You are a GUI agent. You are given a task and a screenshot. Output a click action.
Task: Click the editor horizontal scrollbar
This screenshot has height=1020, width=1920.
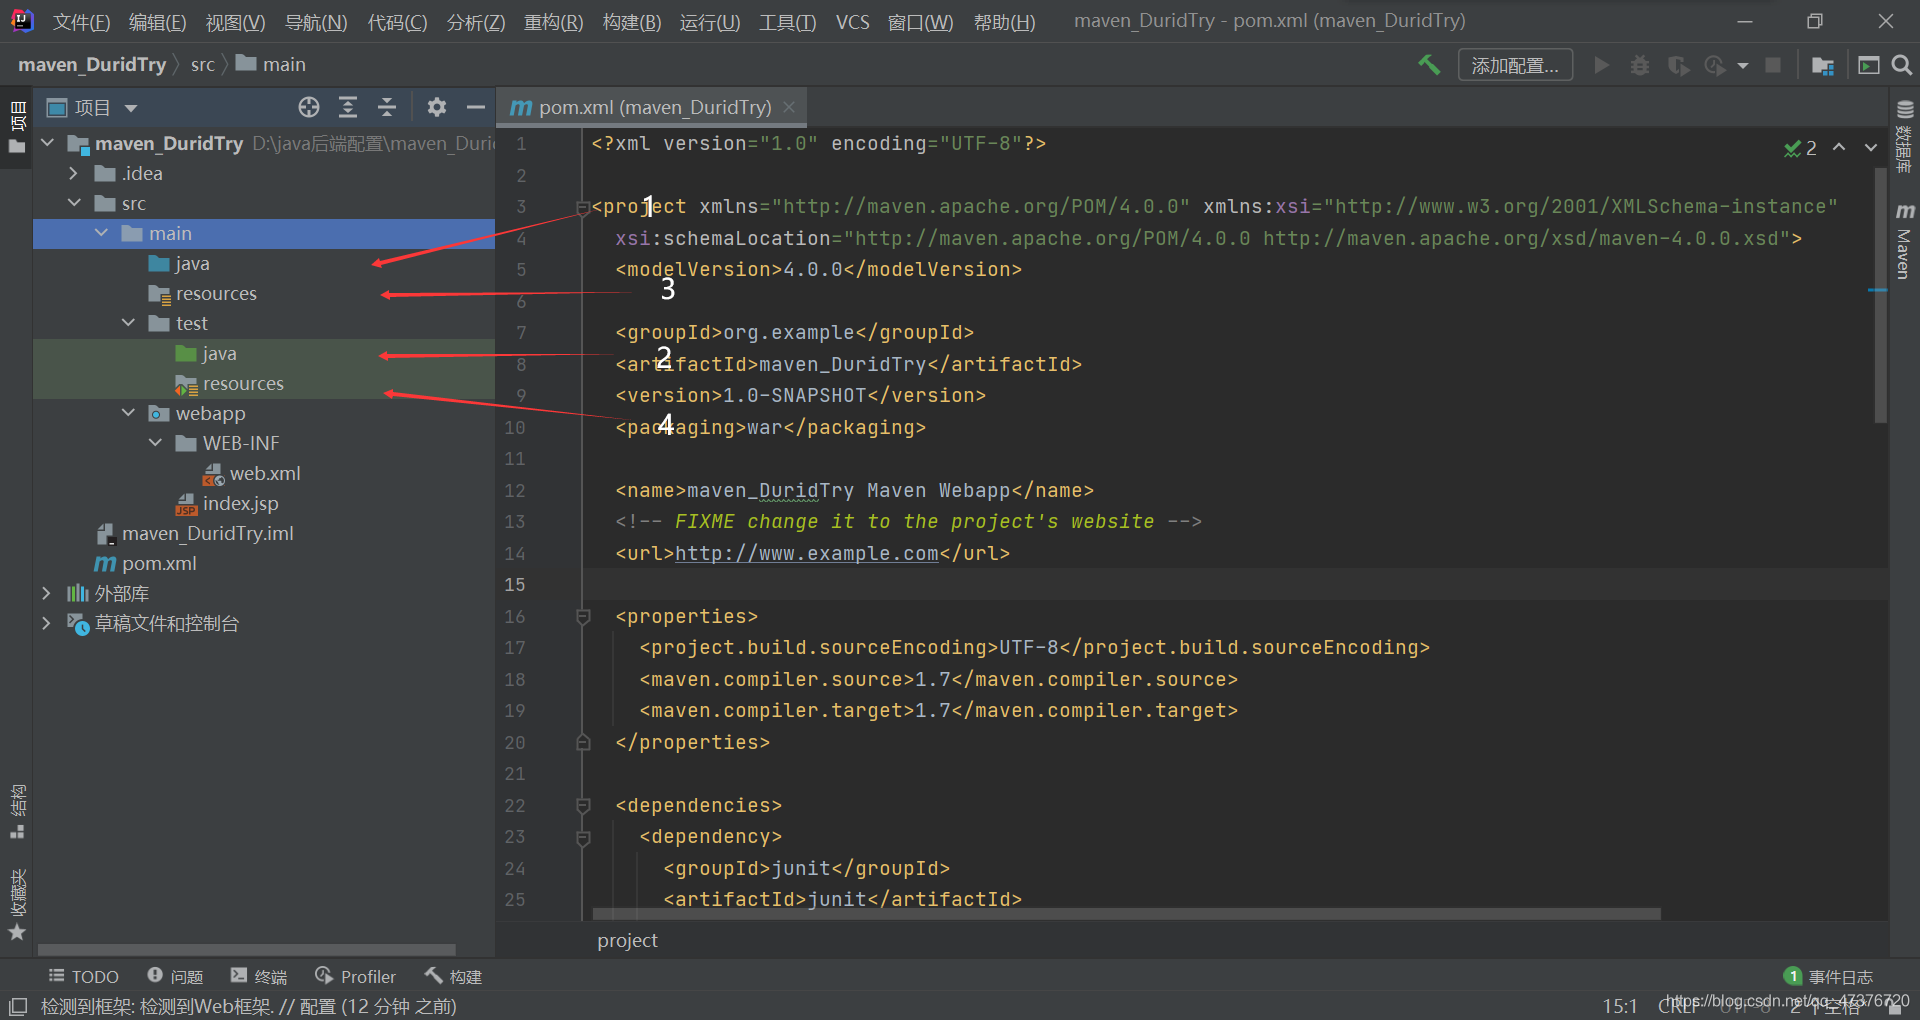pyautogui.click(x=1126, y=914)
